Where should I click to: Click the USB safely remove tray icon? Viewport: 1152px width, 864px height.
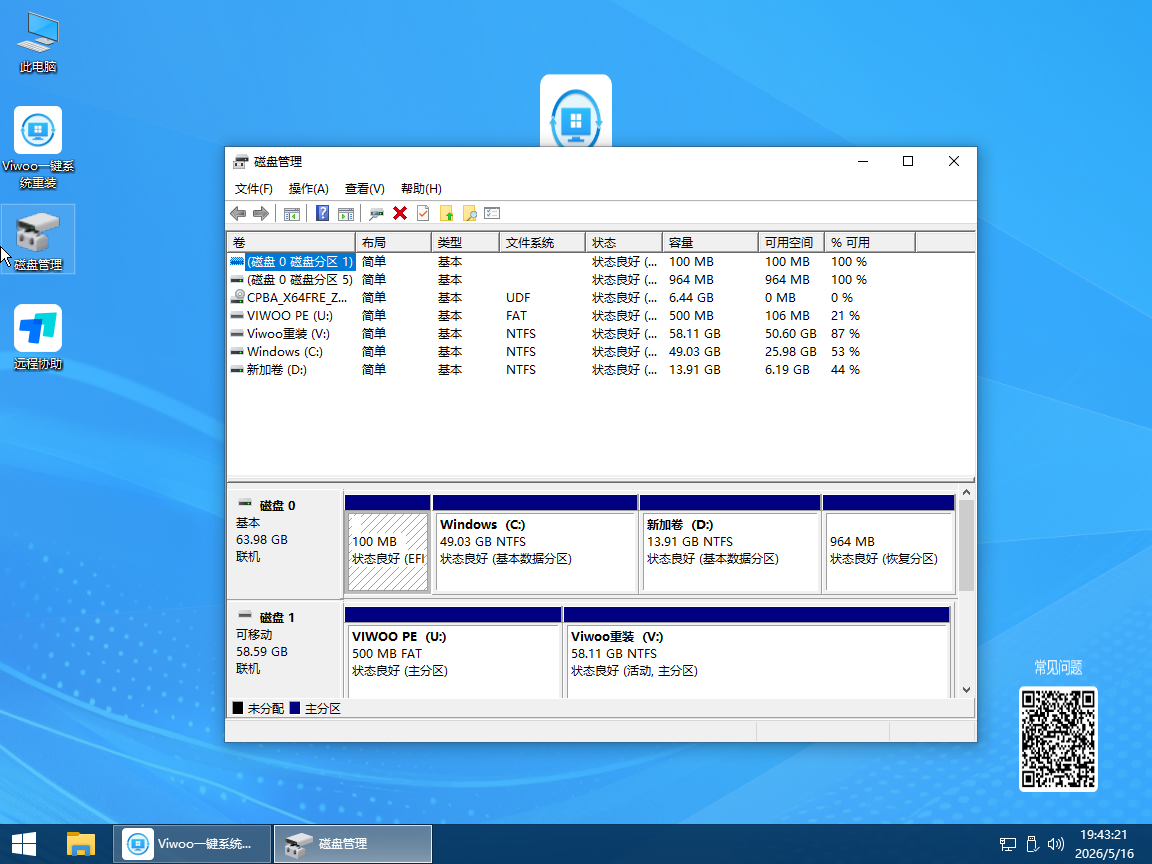[x=1032, y=844]
